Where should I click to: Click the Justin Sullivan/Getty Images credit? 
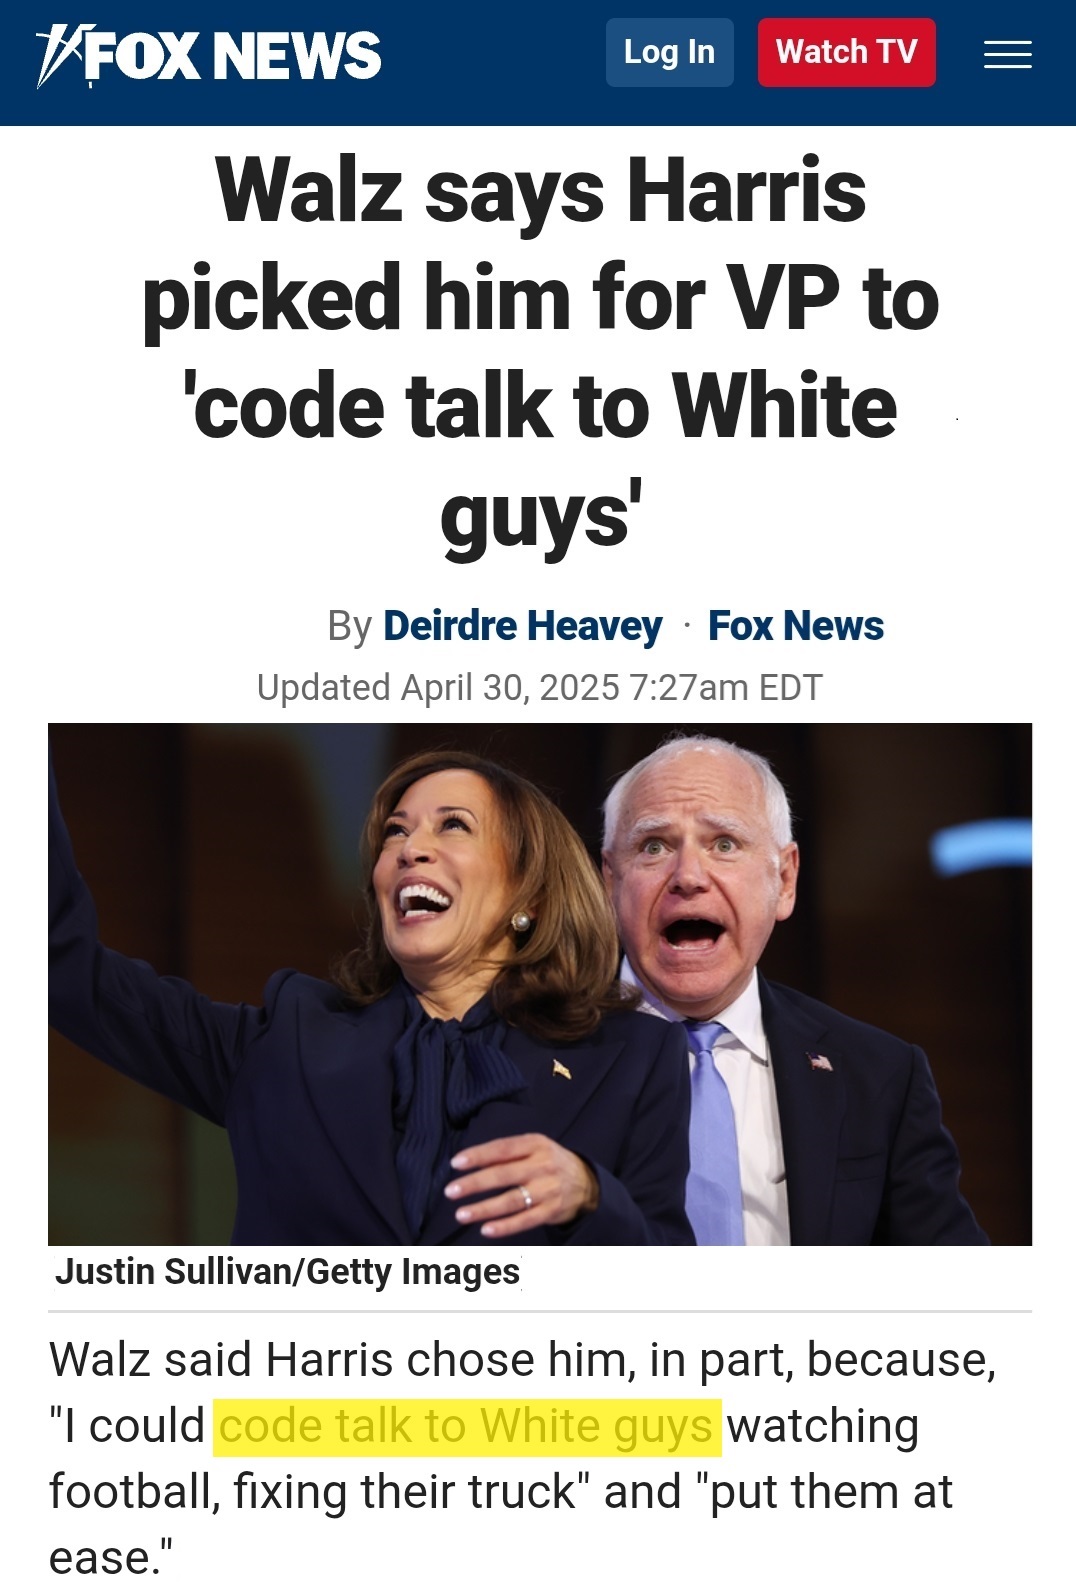click(x=288, y=1272)
